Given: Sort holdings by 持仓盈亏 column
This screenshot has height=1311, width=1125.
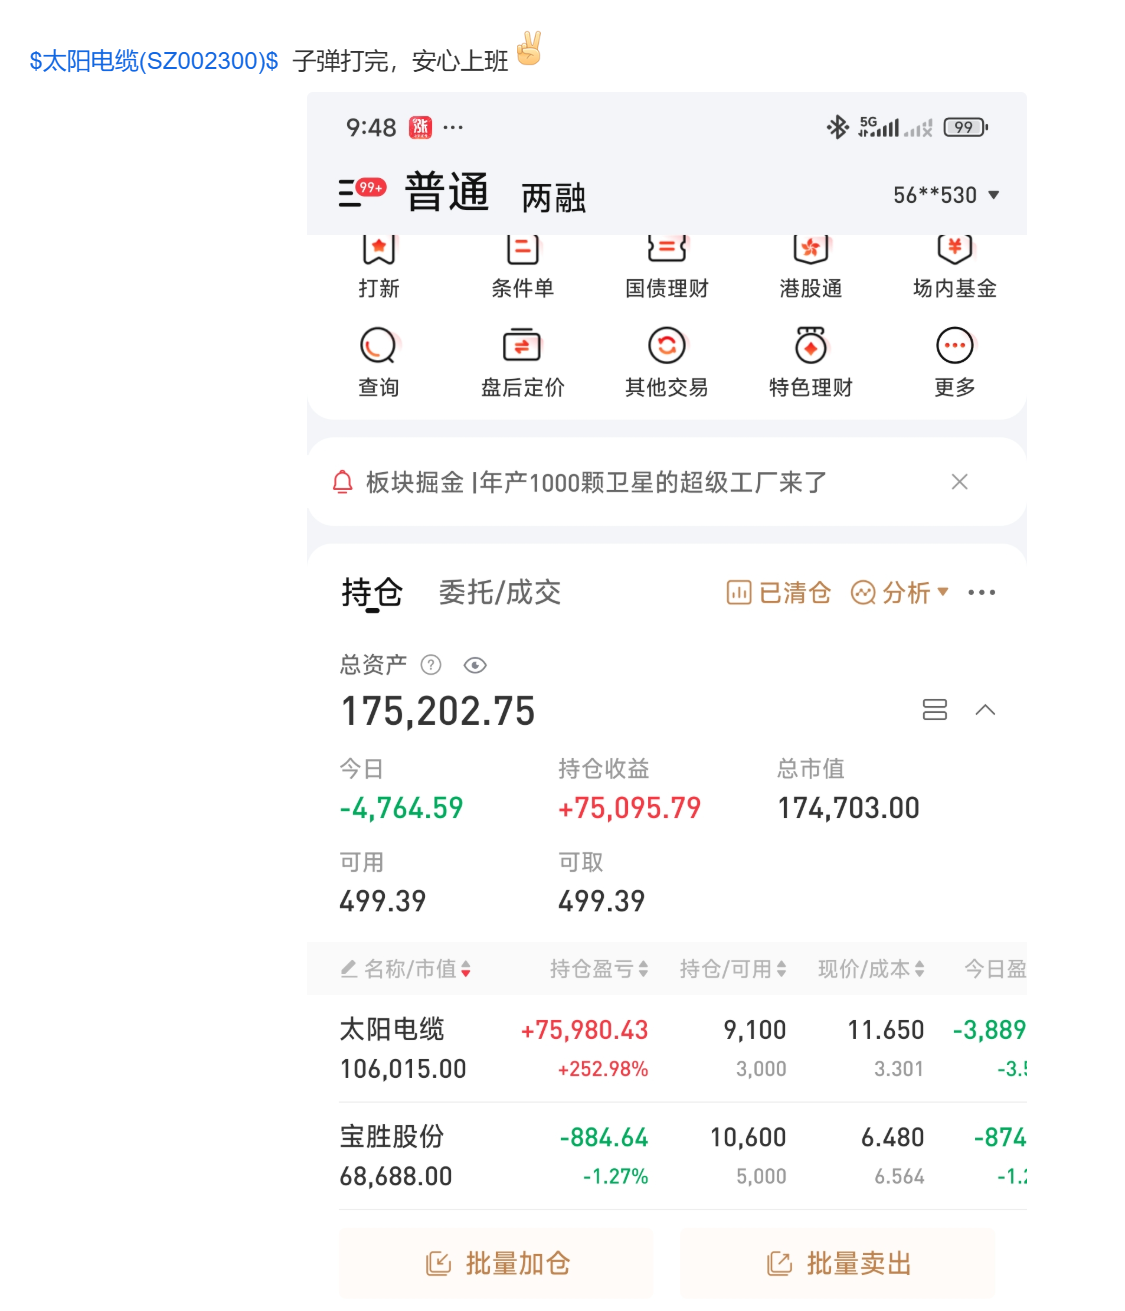Looking at the screenshot, I should coord(599,969).
